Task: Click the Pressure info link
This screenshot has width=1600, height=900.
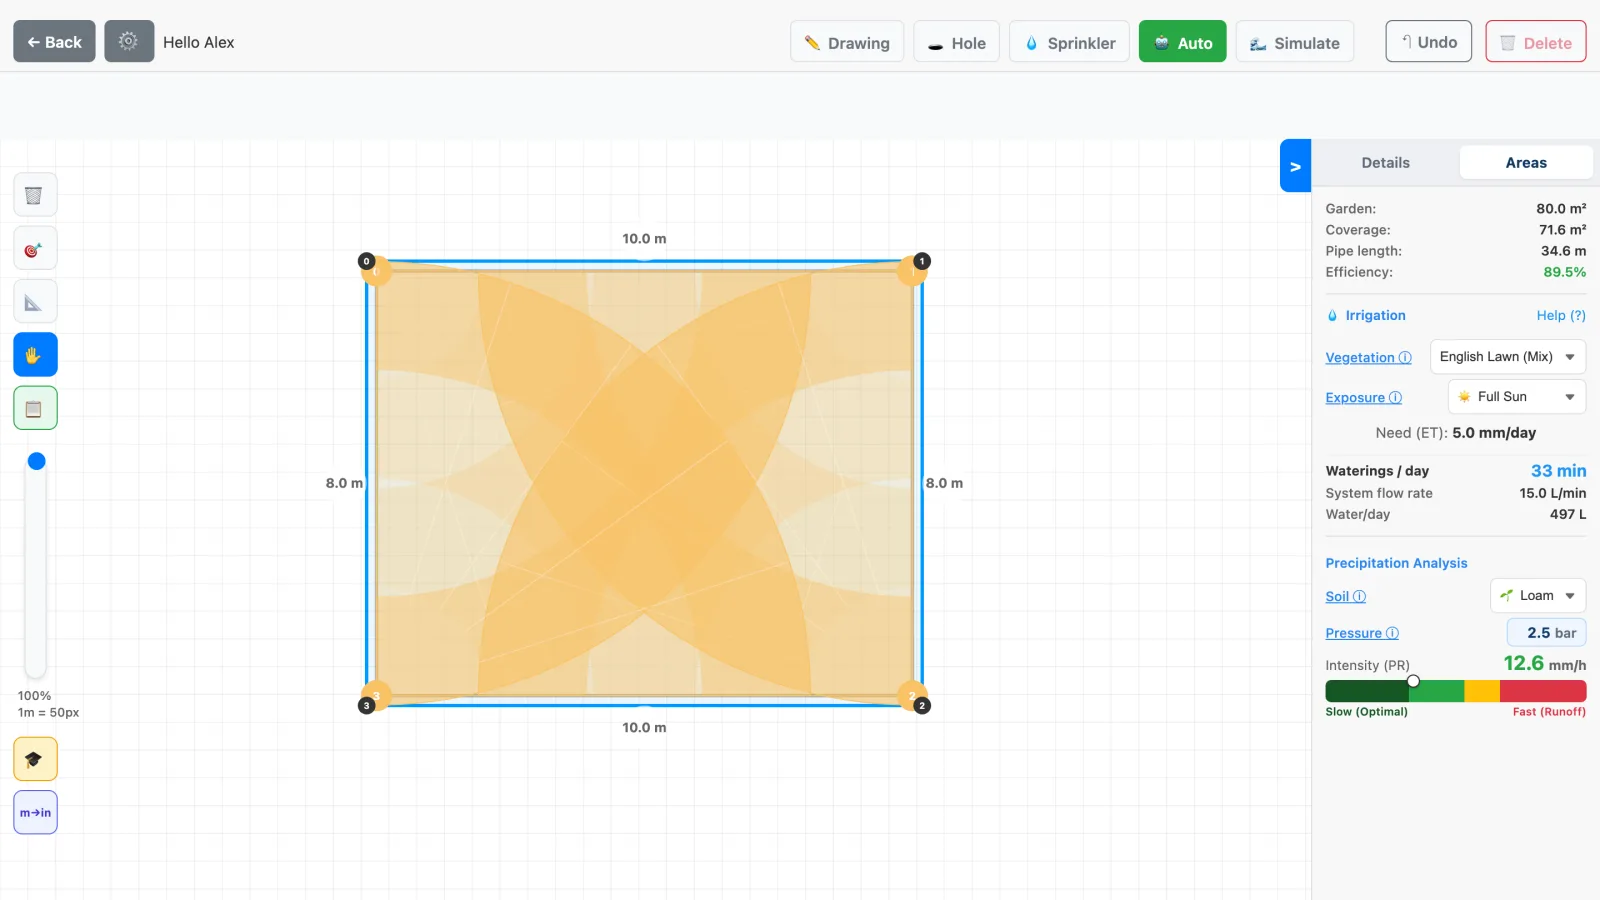Action: [1362, 633]
